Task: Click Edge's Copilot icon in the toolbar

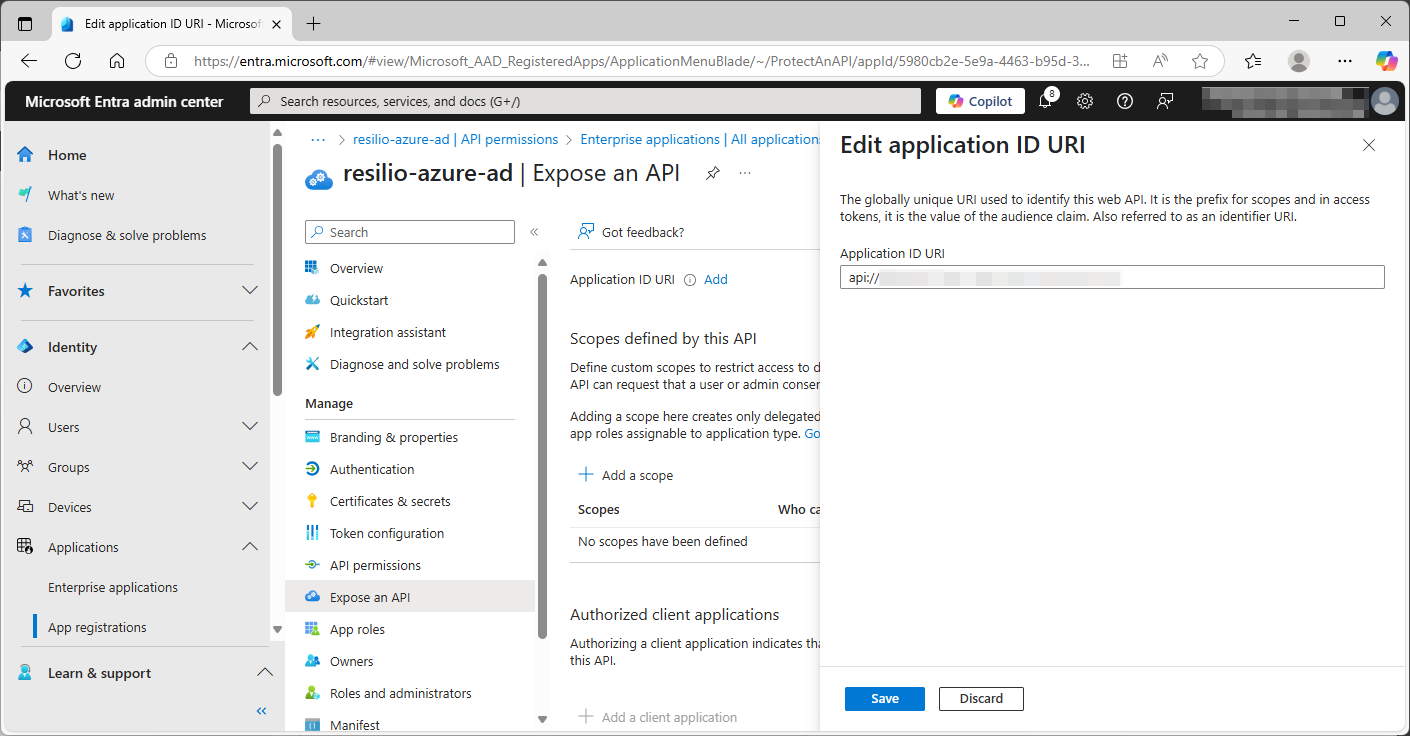Action: (x=1387, y=60)
